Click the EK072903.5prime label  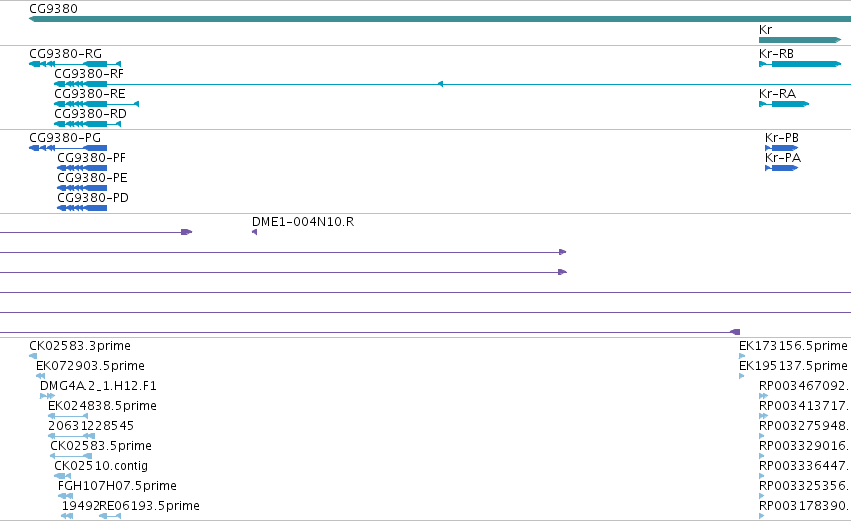90,366
